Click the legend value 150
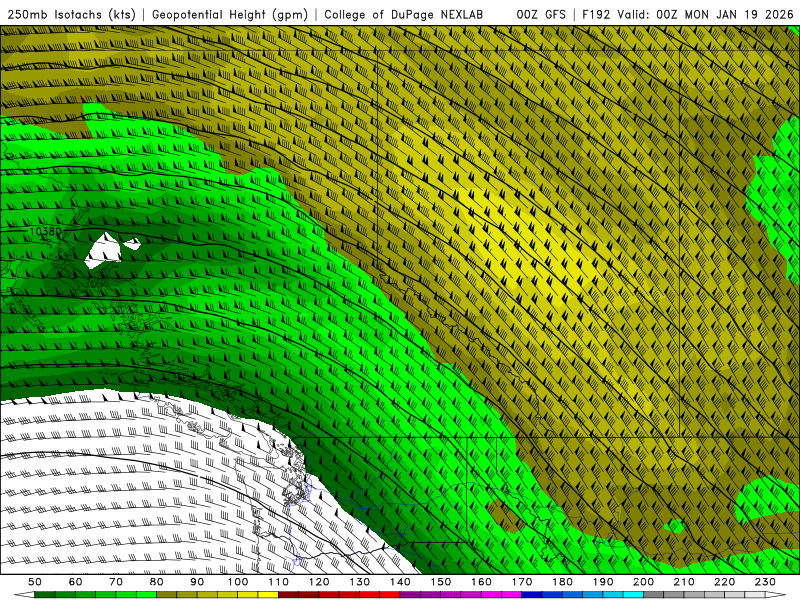This screenshot has height=600, width=800. 441,582
